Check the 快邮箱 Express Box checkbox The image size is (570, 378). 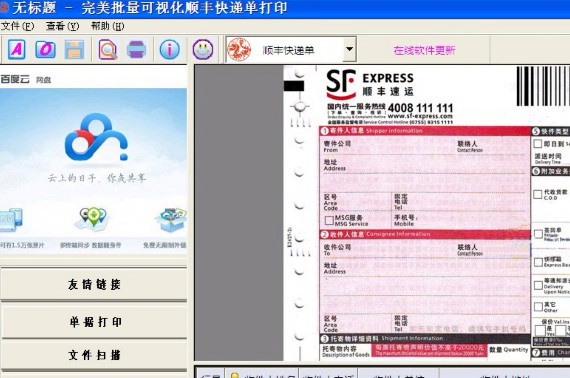tap(538, 262)
